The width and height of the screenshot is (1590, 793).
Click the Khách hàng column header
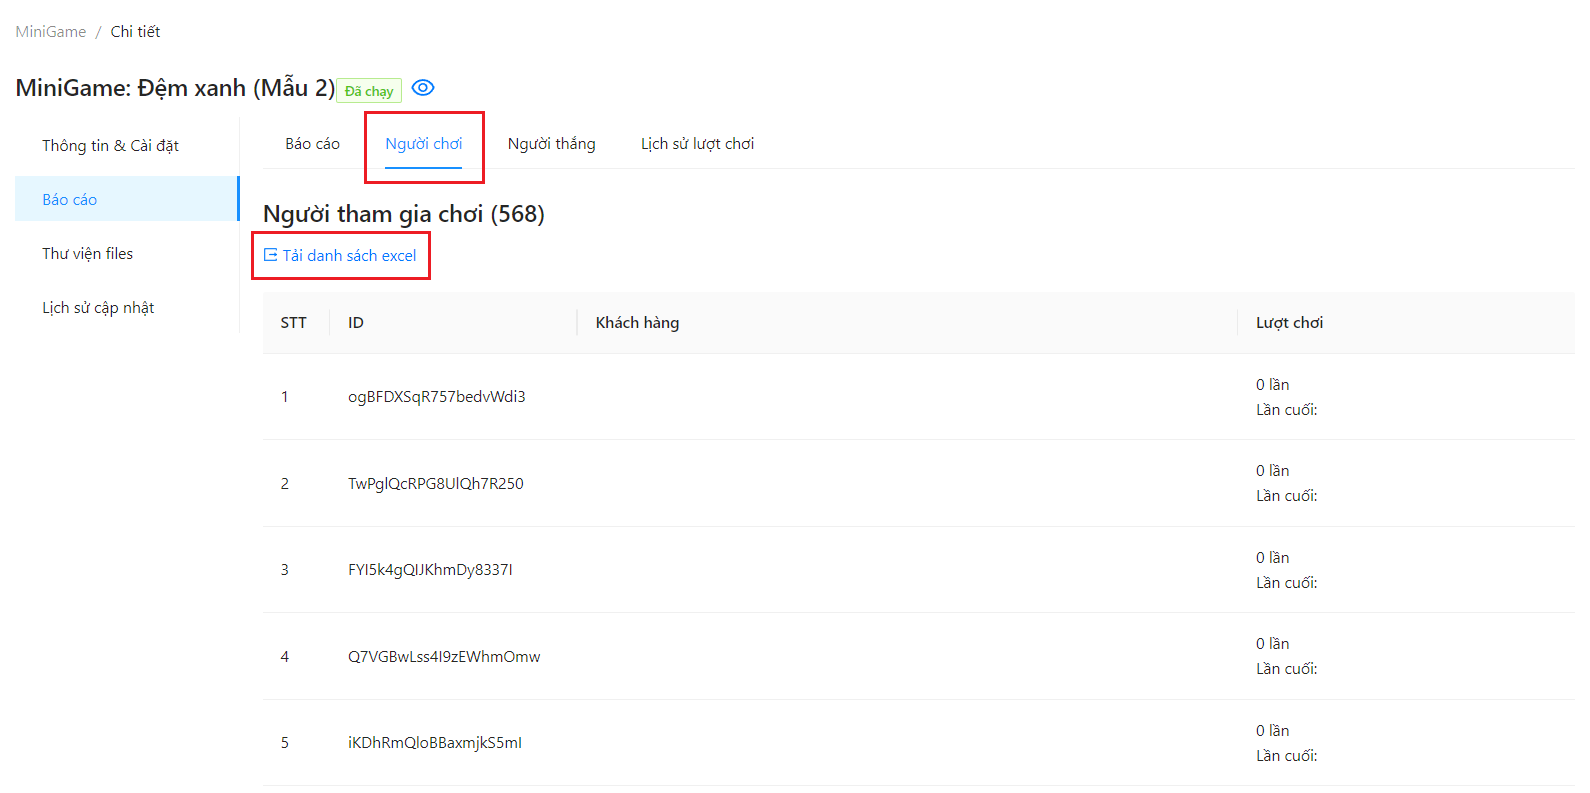637,323
